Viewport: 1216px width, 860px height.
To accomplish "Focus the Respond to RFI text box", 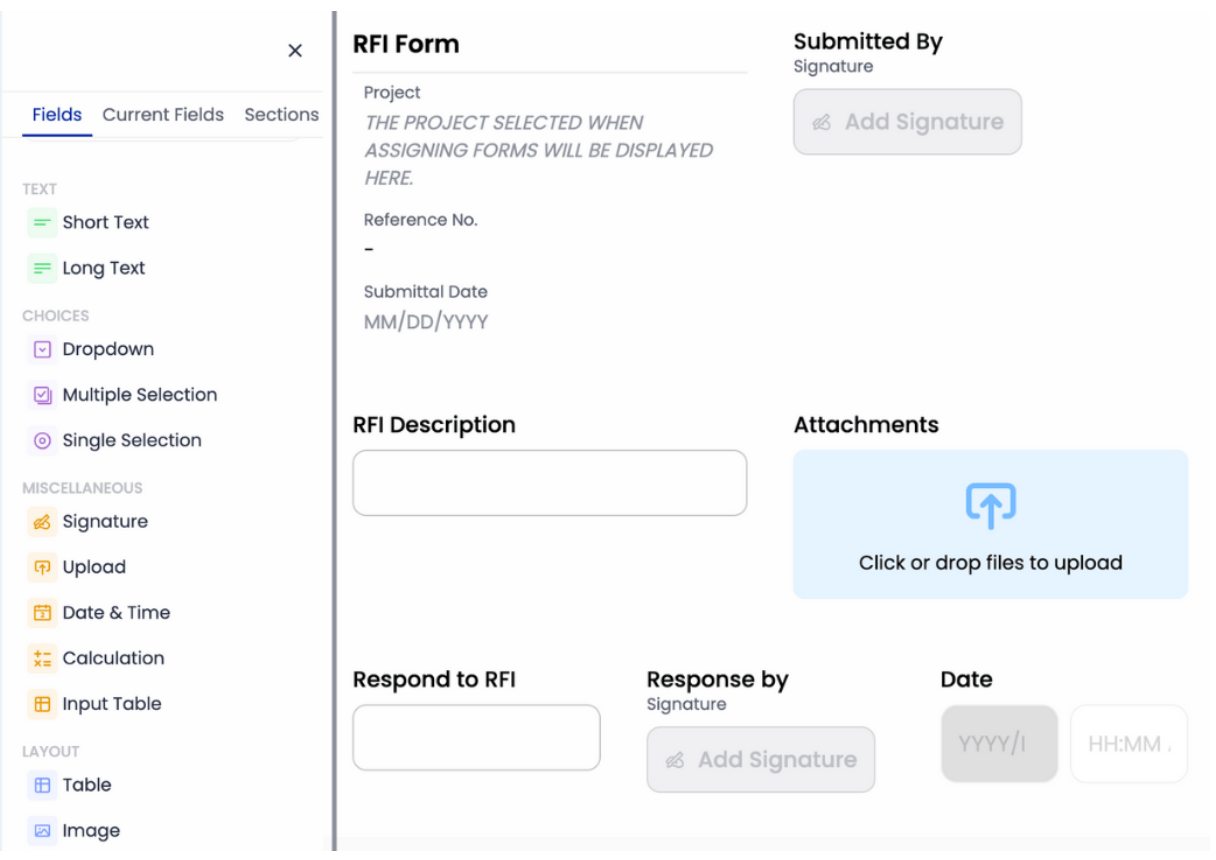I will click(477, 738).
